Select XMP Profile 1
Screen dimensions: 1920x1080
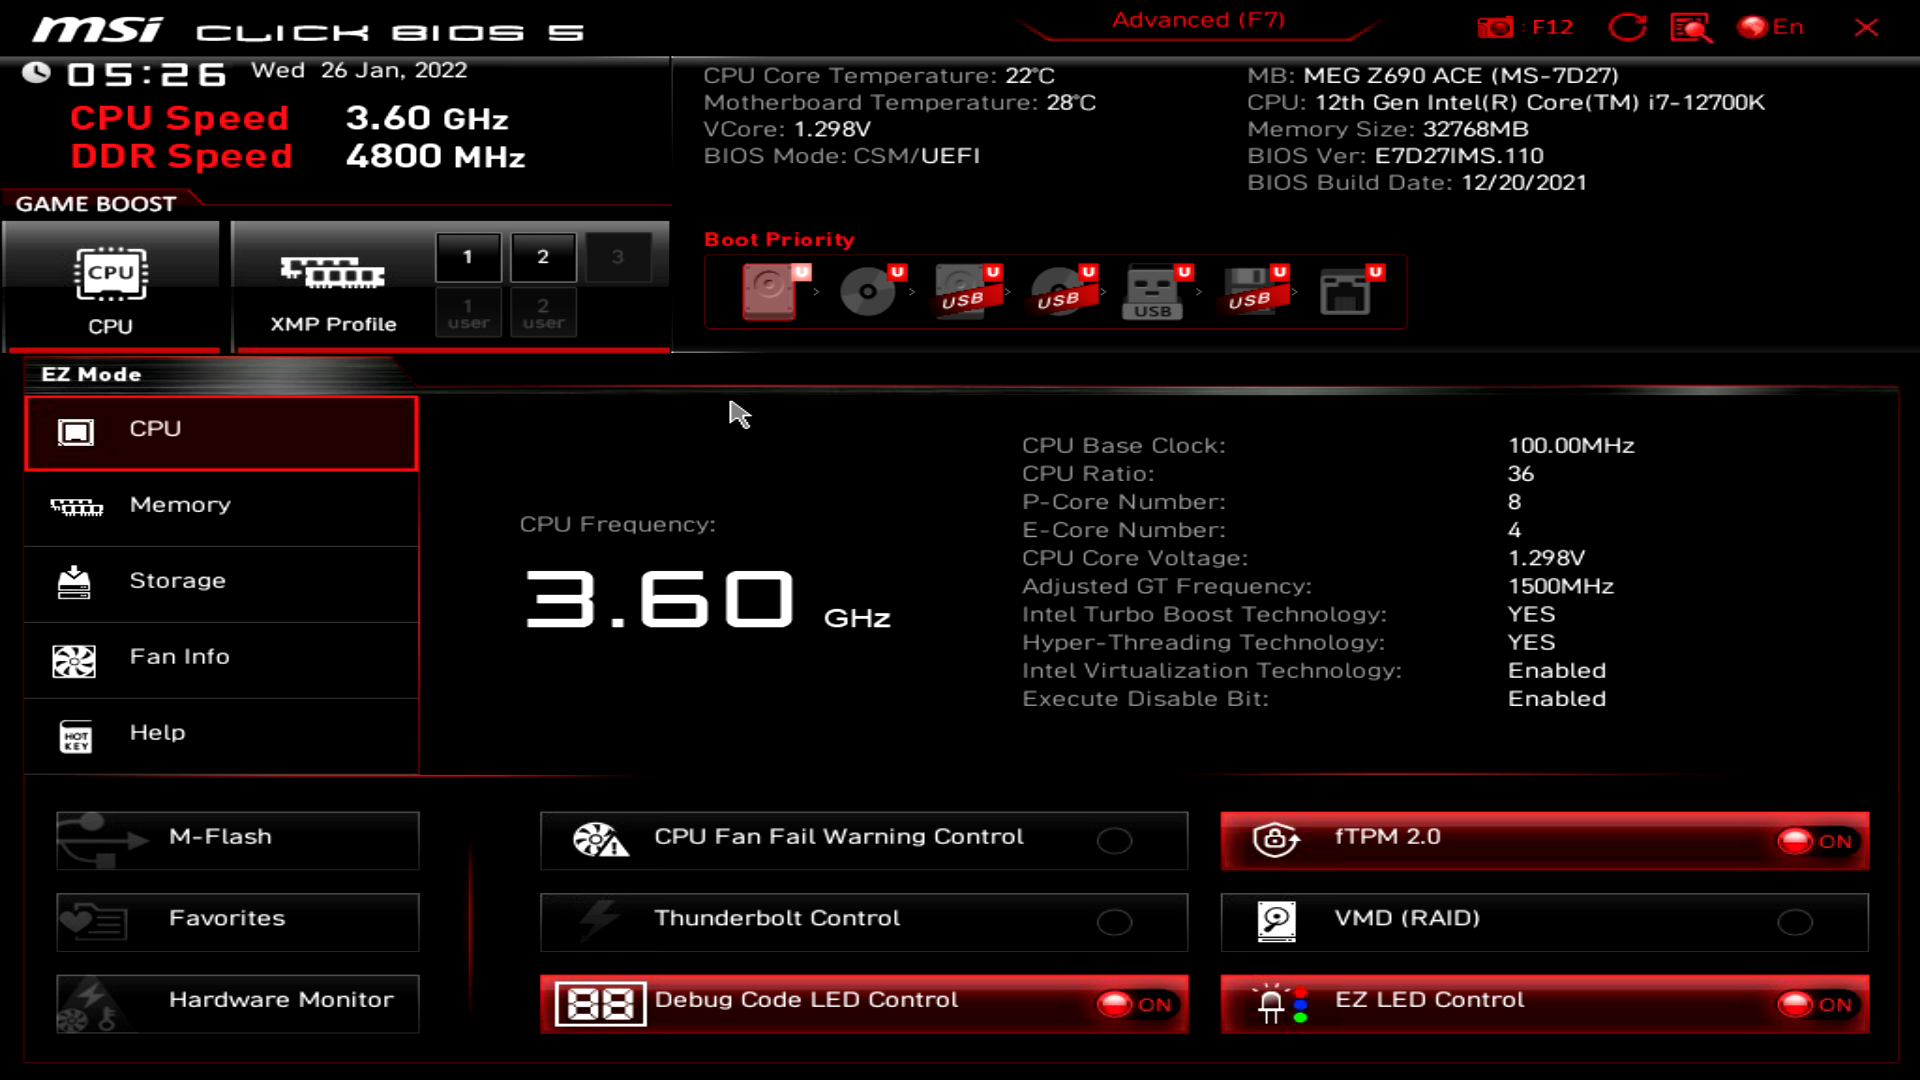click(468, 257)
